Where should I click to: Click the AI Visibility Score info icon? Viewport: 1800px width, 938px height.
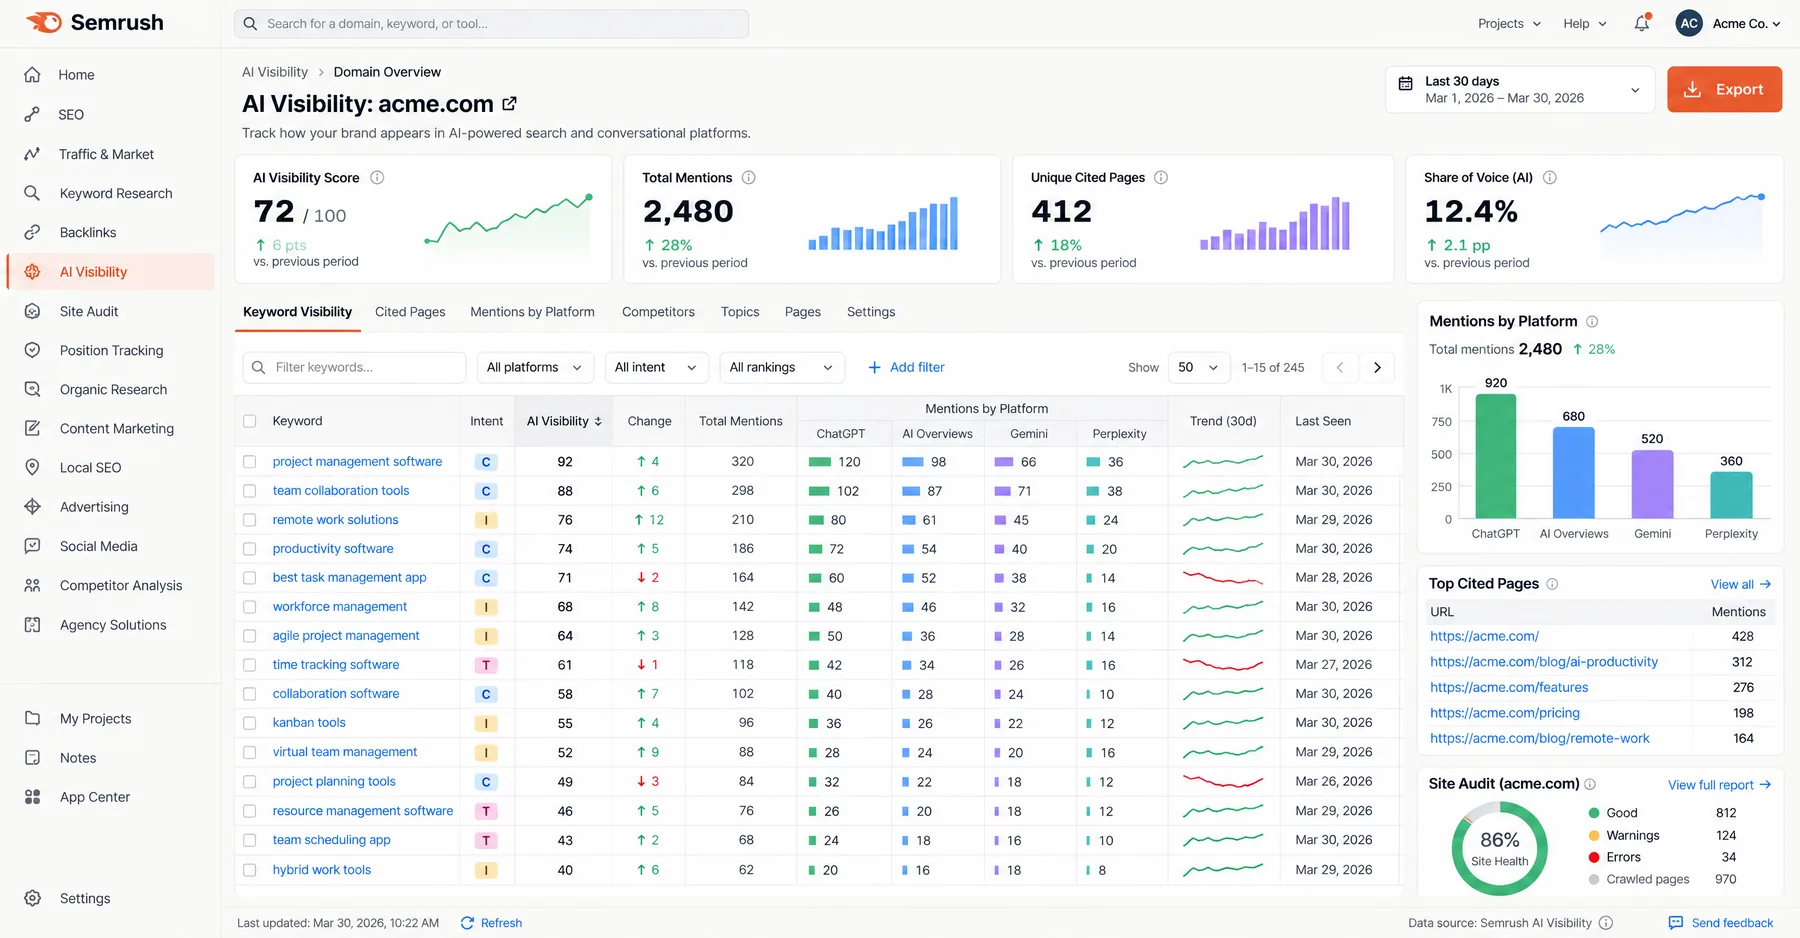click(x=377, y=177)
